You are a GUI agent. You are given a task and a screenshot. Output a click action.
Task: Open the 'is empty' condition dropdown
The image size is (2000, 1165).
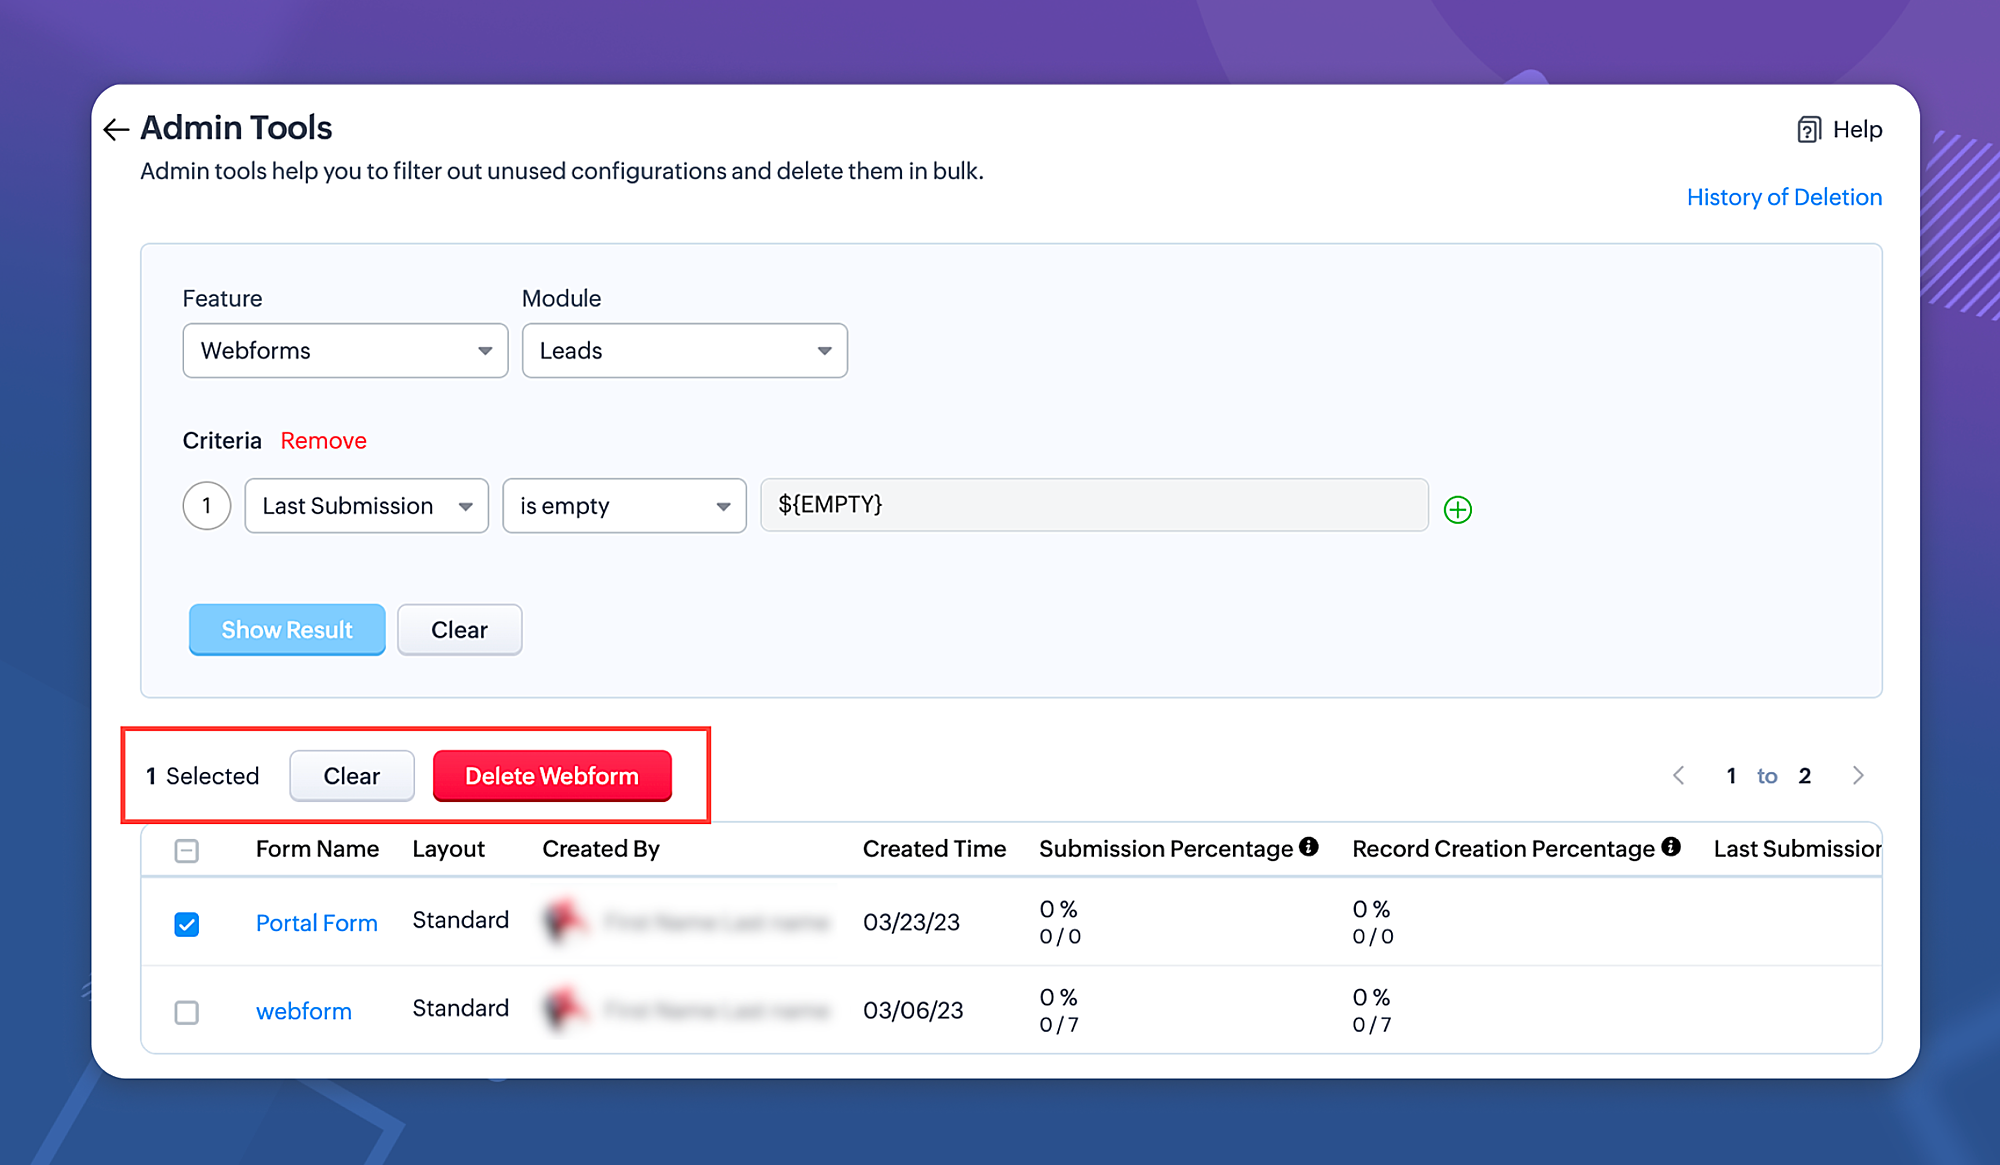[624, 506]
